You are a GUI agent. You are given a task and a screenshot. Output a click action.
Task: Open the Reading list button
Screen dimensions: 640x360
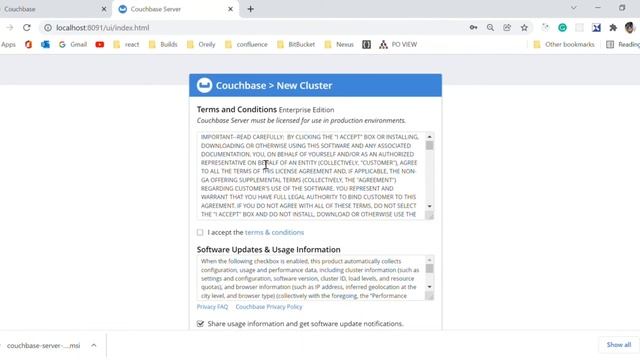(623, 44)
